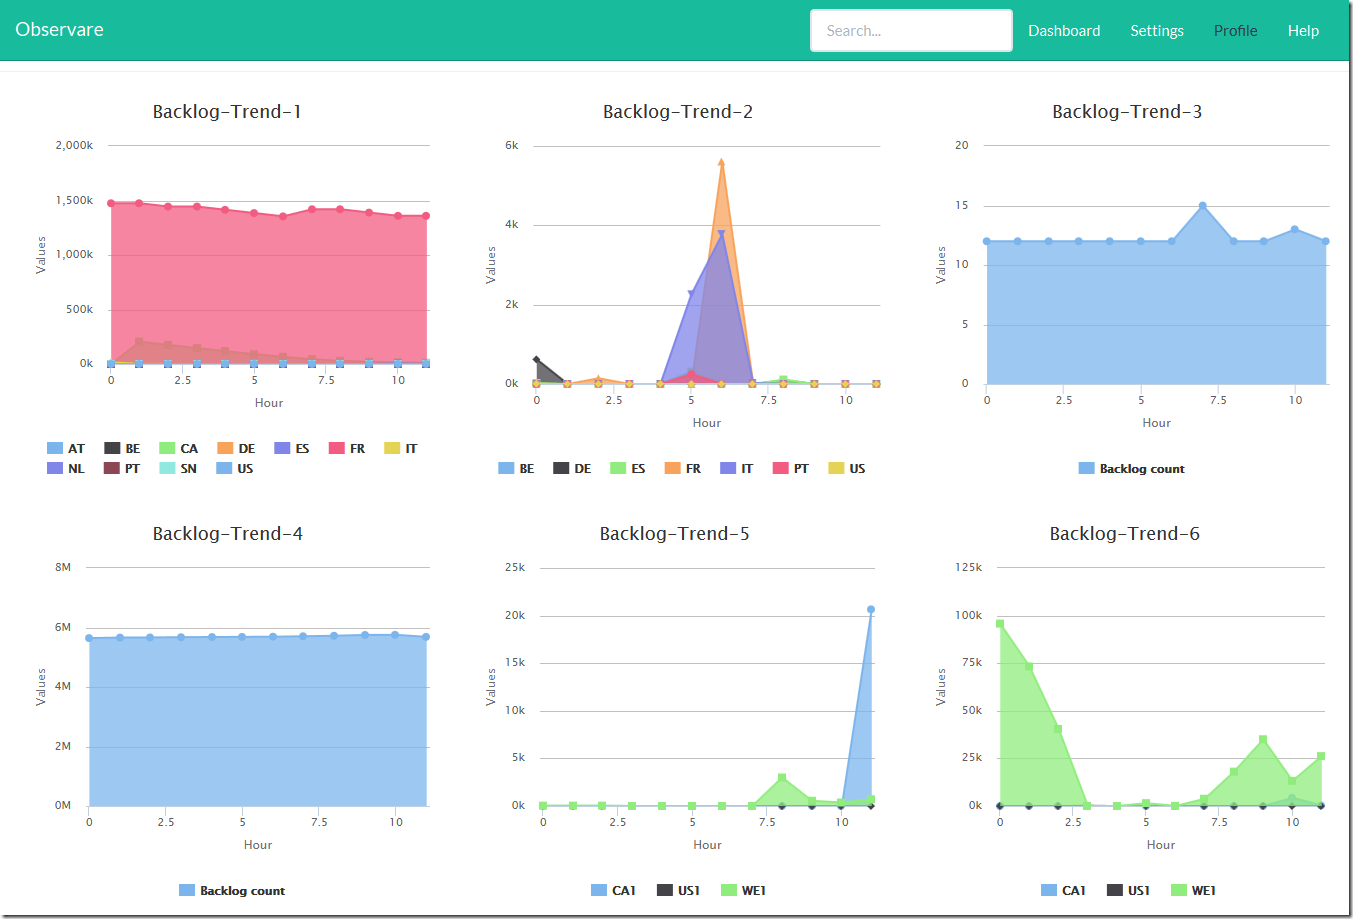Toggle CA series in Backlog-Trend-1 legend

click(179, 449)
